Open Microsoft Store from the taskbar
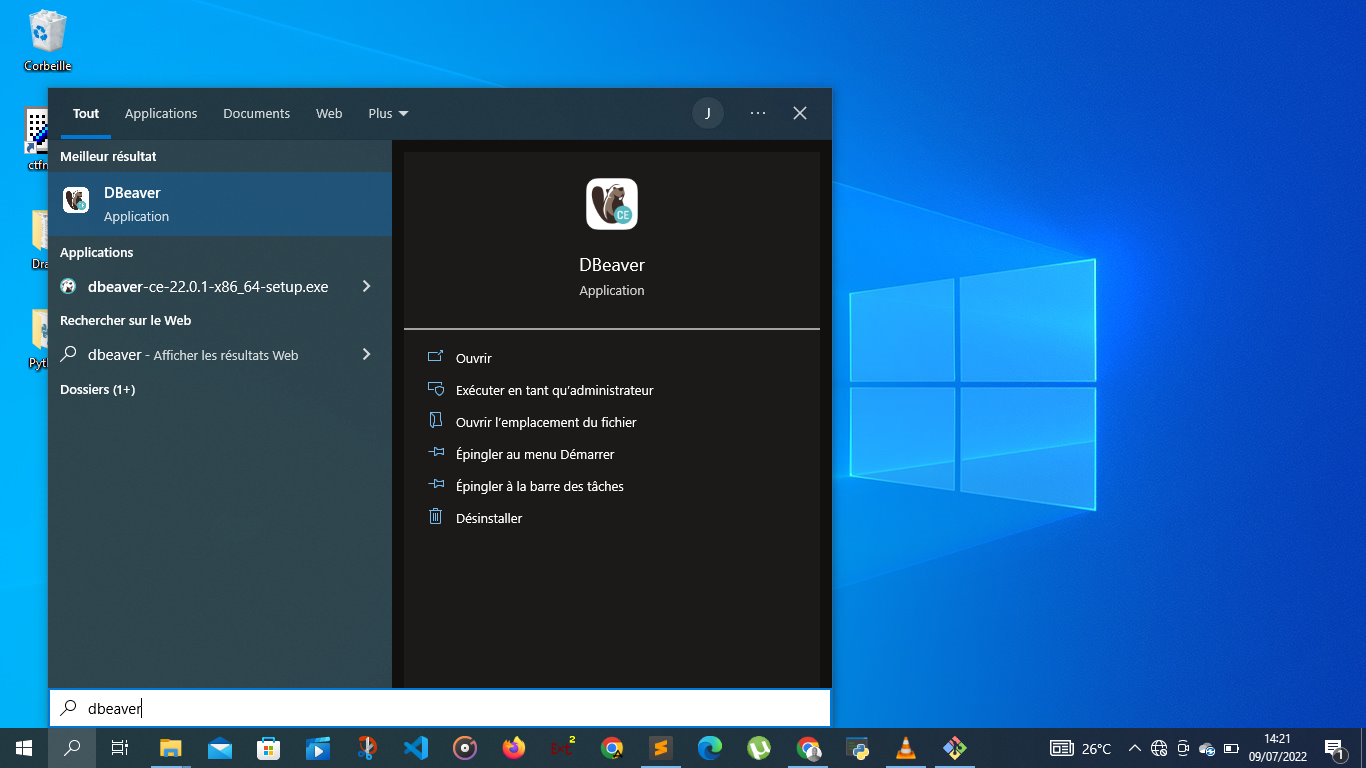 pyautogui.click(x=269, y=748)
